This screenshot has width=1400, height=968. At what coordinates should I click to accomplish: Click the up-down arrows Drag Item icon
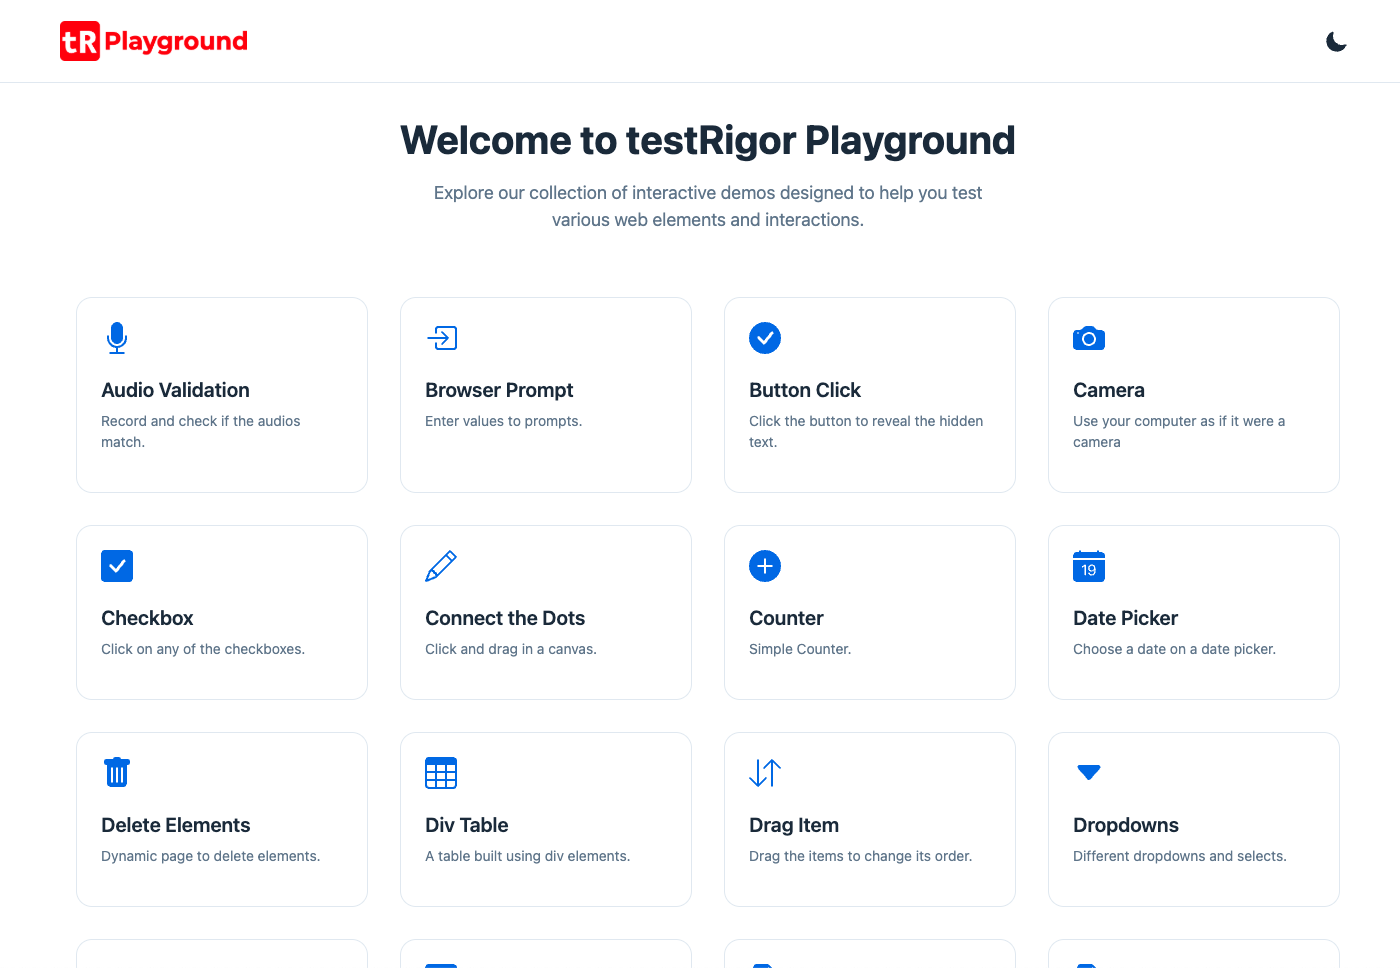(x=765, y=773)
